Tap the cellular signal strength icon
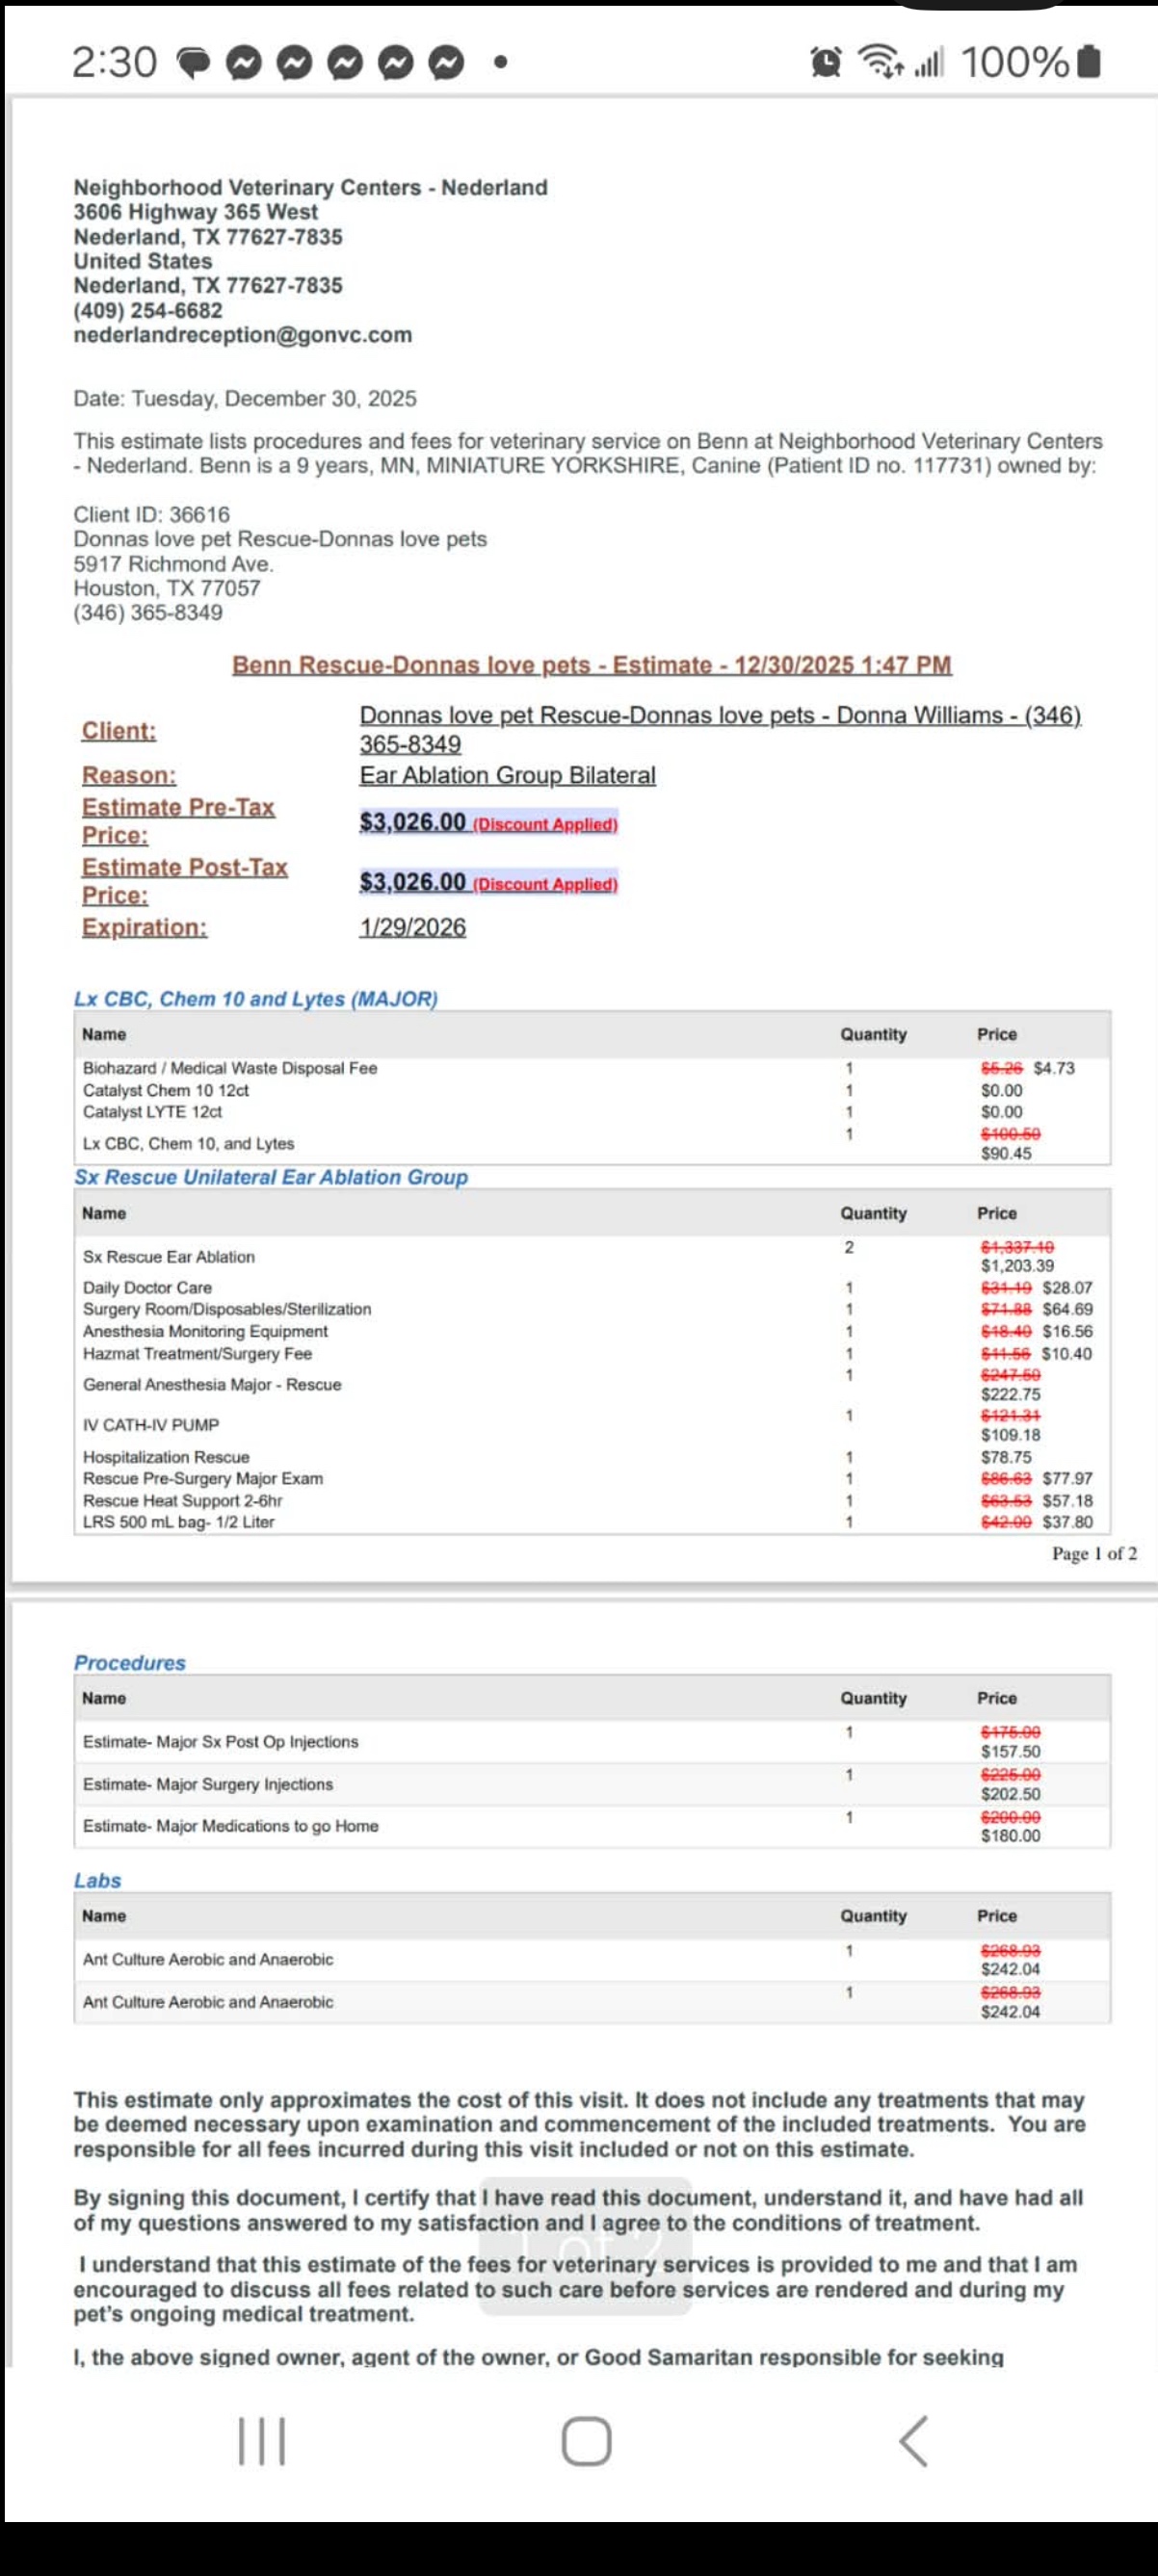Viewport: 1158px width, 2576px height. click(x=929, y=63)
